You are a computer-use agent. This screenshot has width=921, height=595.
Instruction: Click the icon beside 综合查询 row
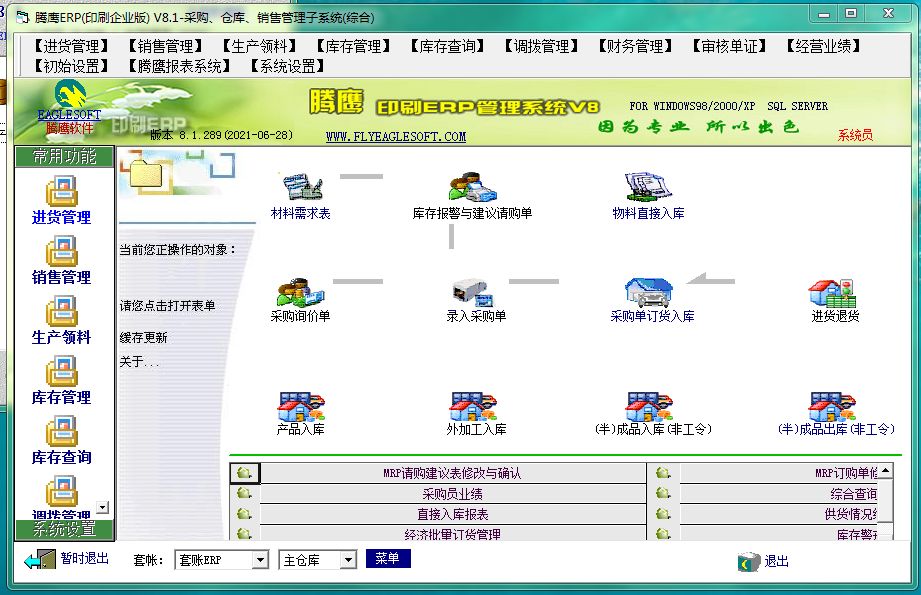(x=663, y=493)
